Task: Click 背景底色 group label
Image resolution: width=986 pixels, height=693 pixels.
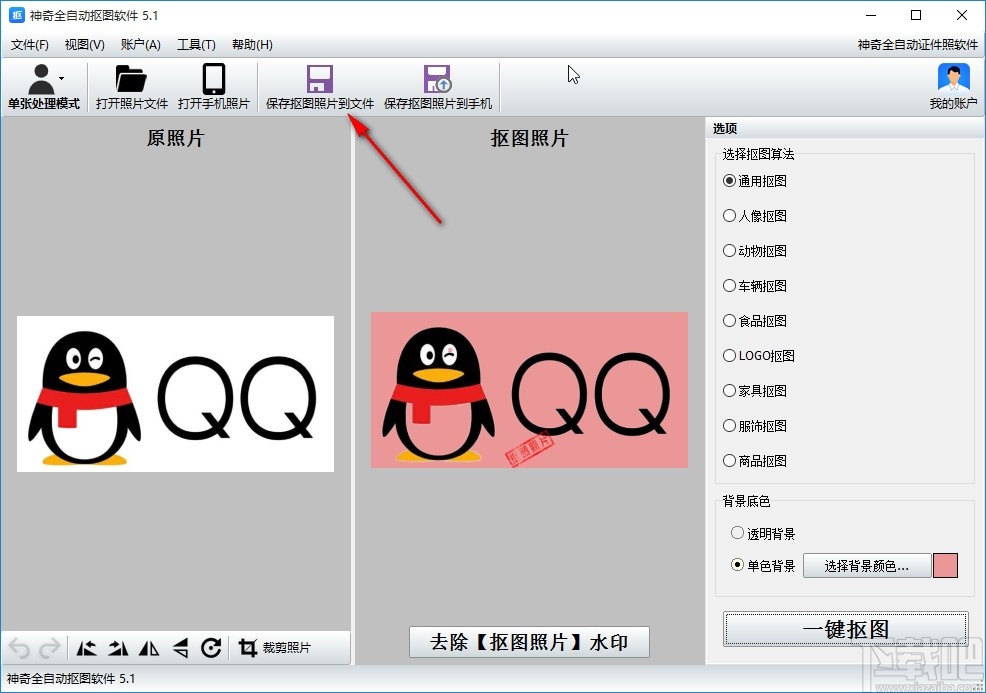Action: (746, 501)
